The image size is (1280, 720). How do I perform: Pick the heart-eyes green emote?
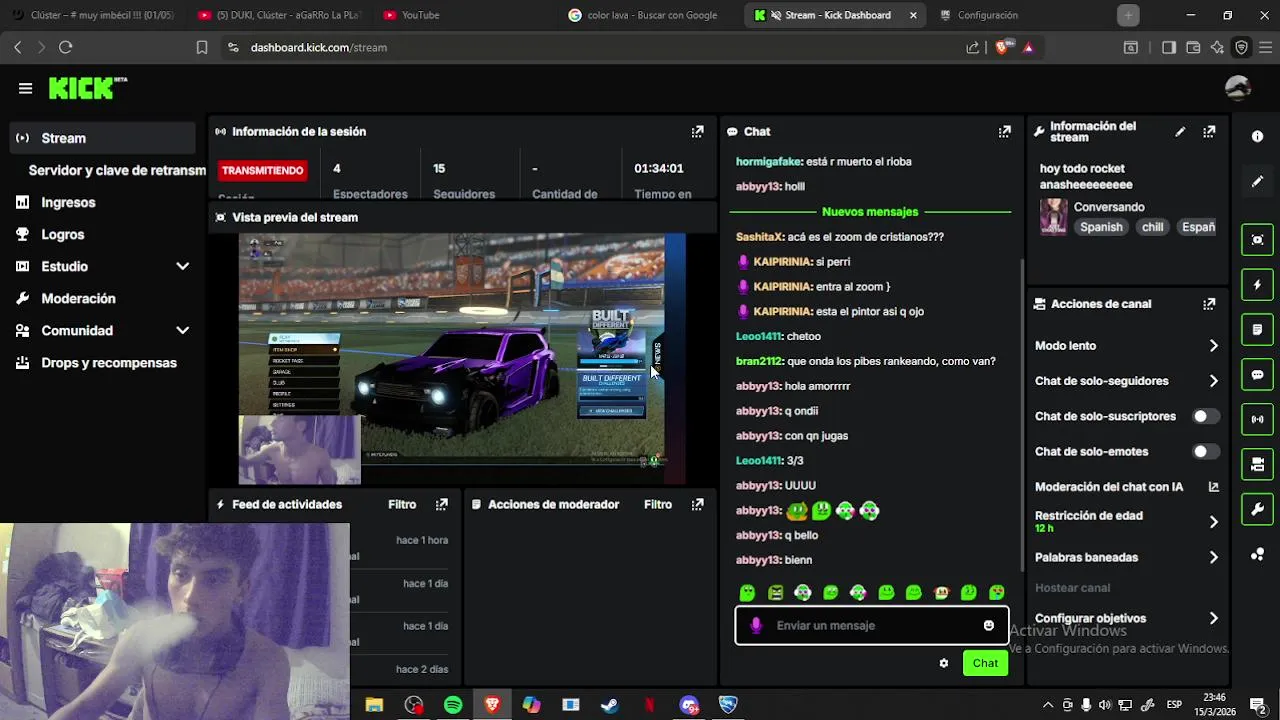[996, 593]
